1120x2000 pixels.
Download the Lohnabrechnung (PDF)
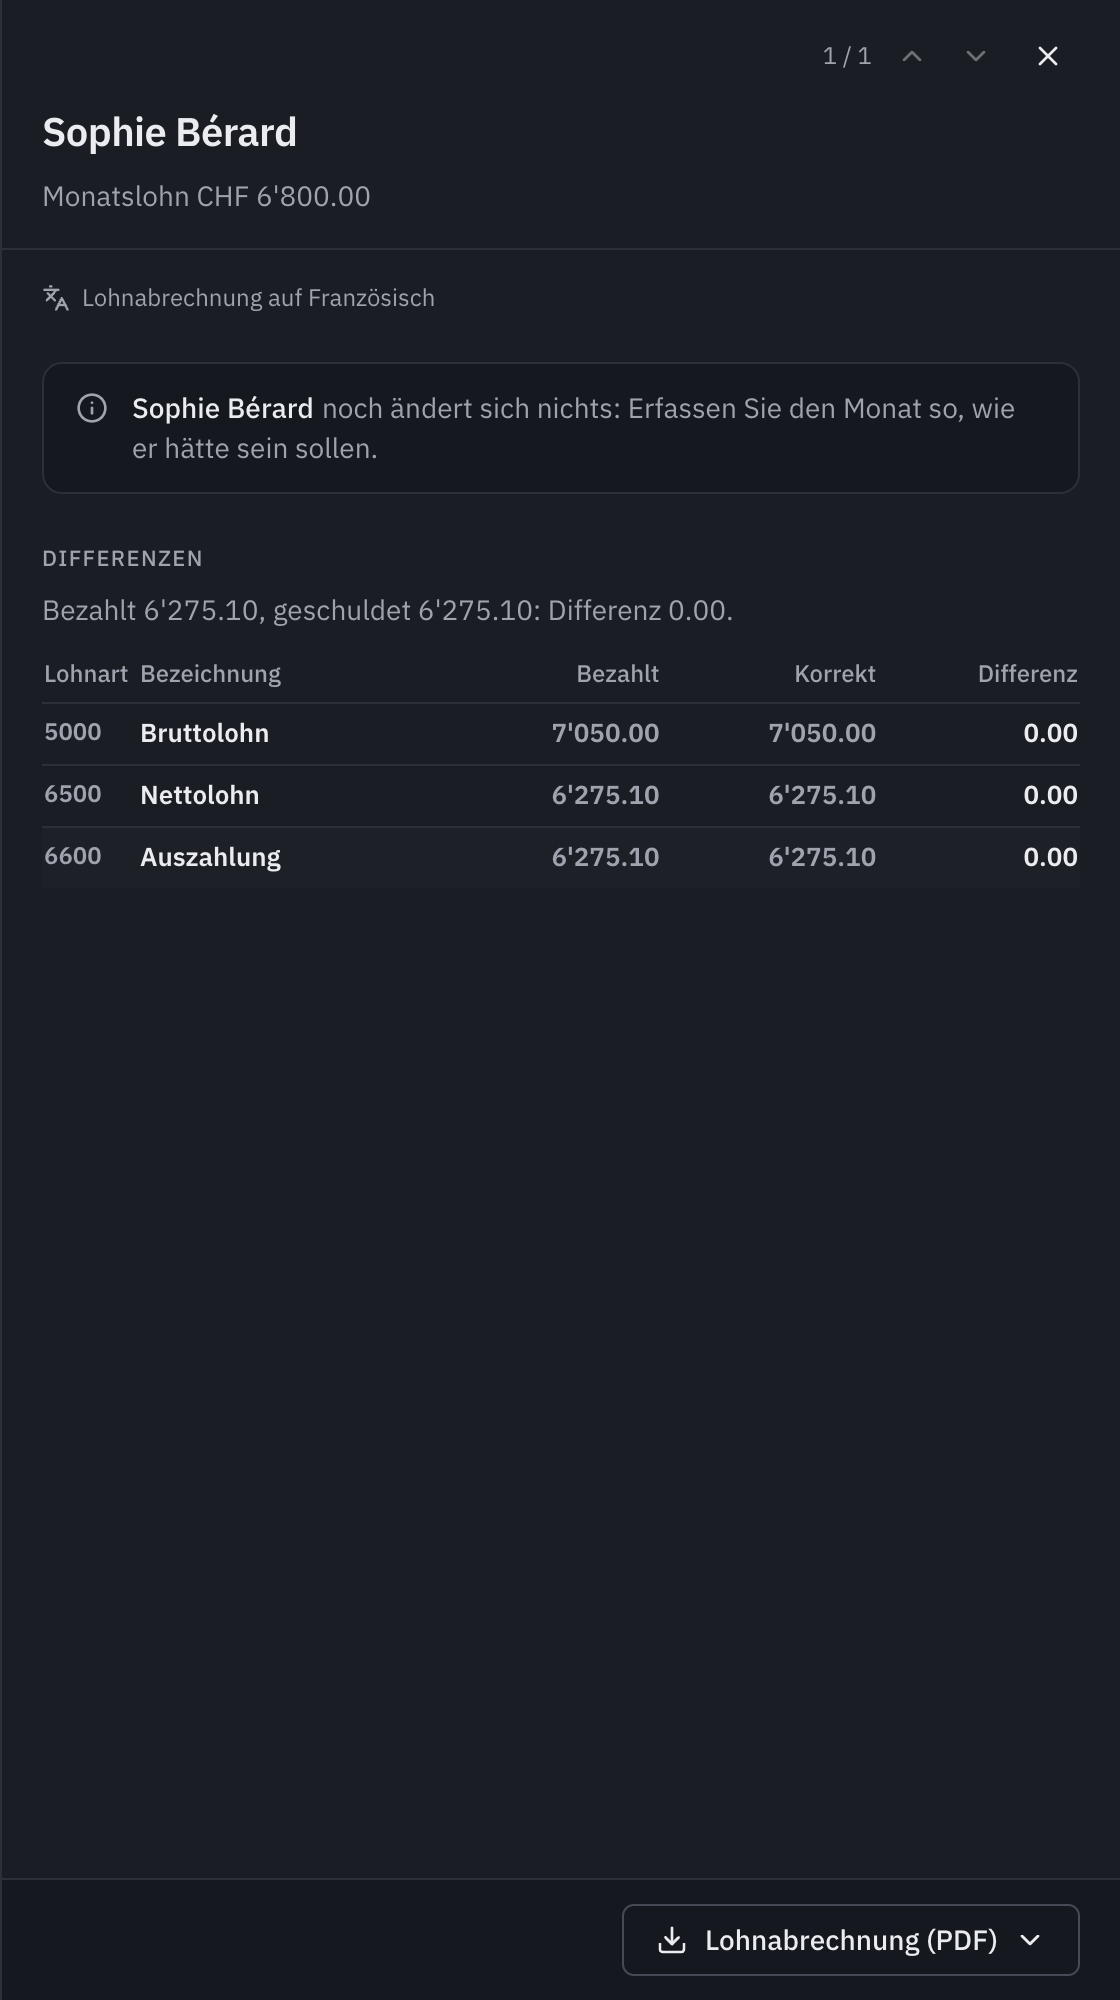tap(850, 1940)
